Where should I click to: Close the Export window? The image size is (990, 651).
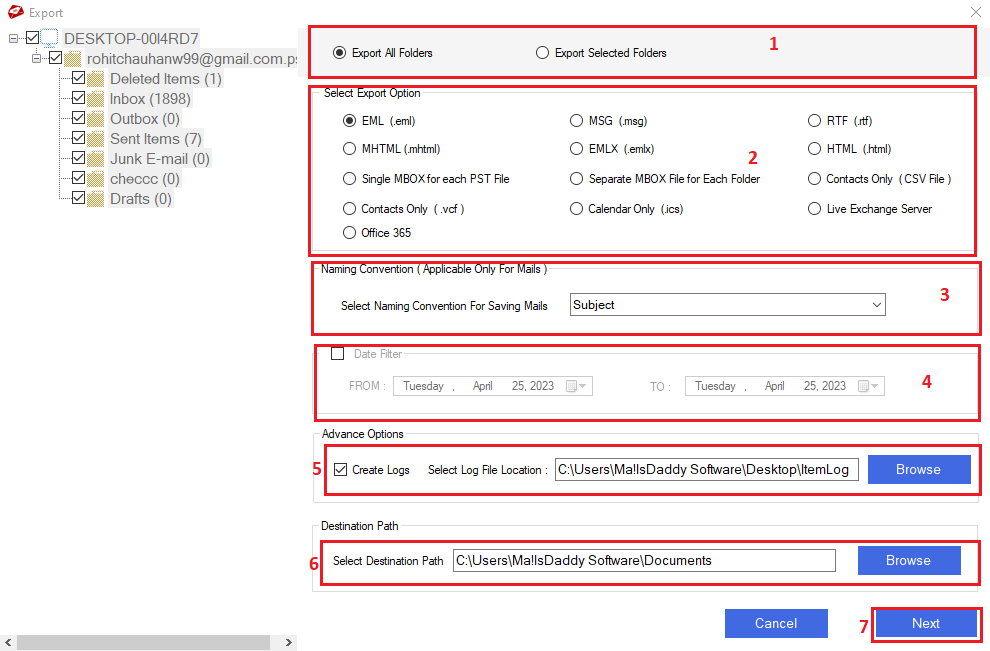(x=975, y=12)
